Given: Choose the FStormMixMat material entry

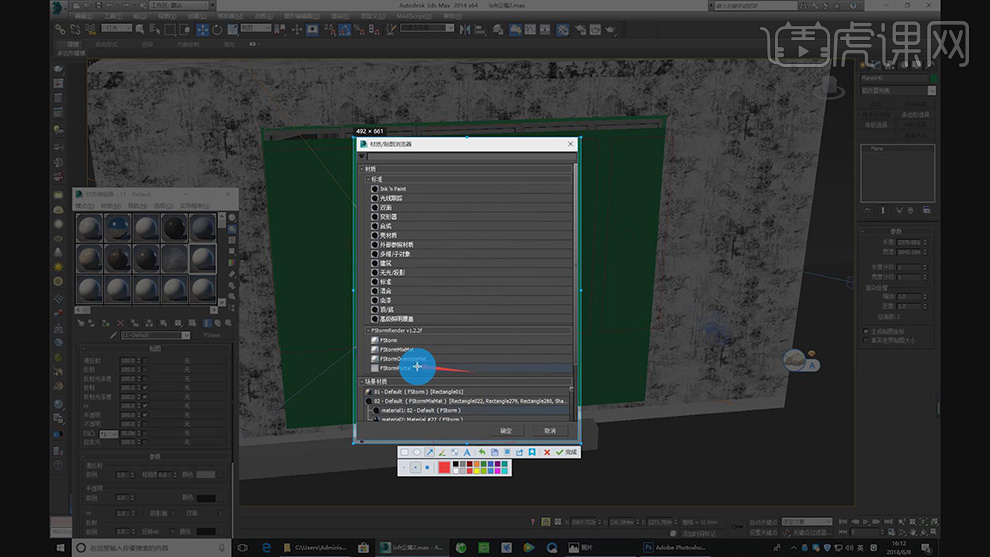Looking at the screenshot, I should [x=396, y=349].
